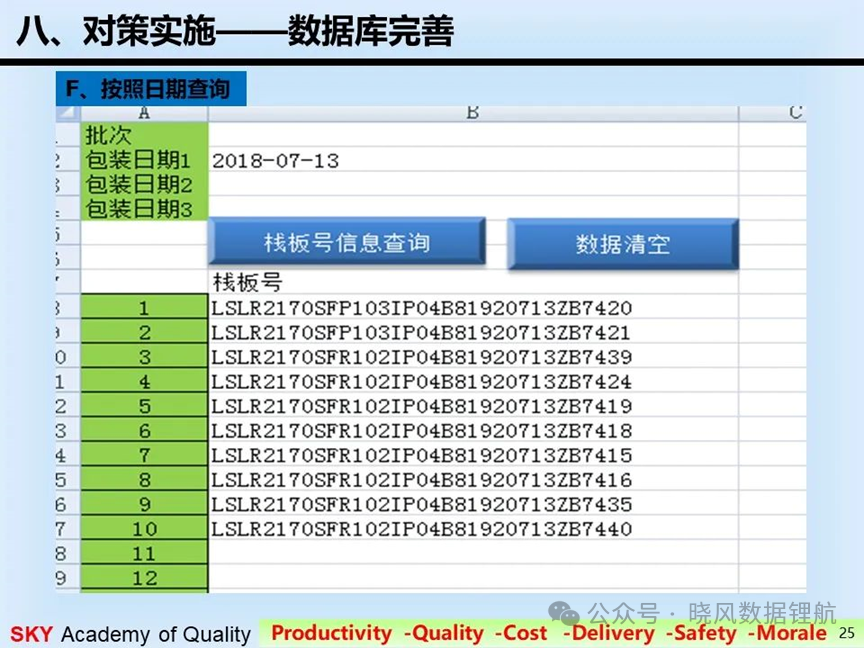Select the 包装日期2 label cell
This screenshot has height=648, width=864.
[x=144, y=184]
